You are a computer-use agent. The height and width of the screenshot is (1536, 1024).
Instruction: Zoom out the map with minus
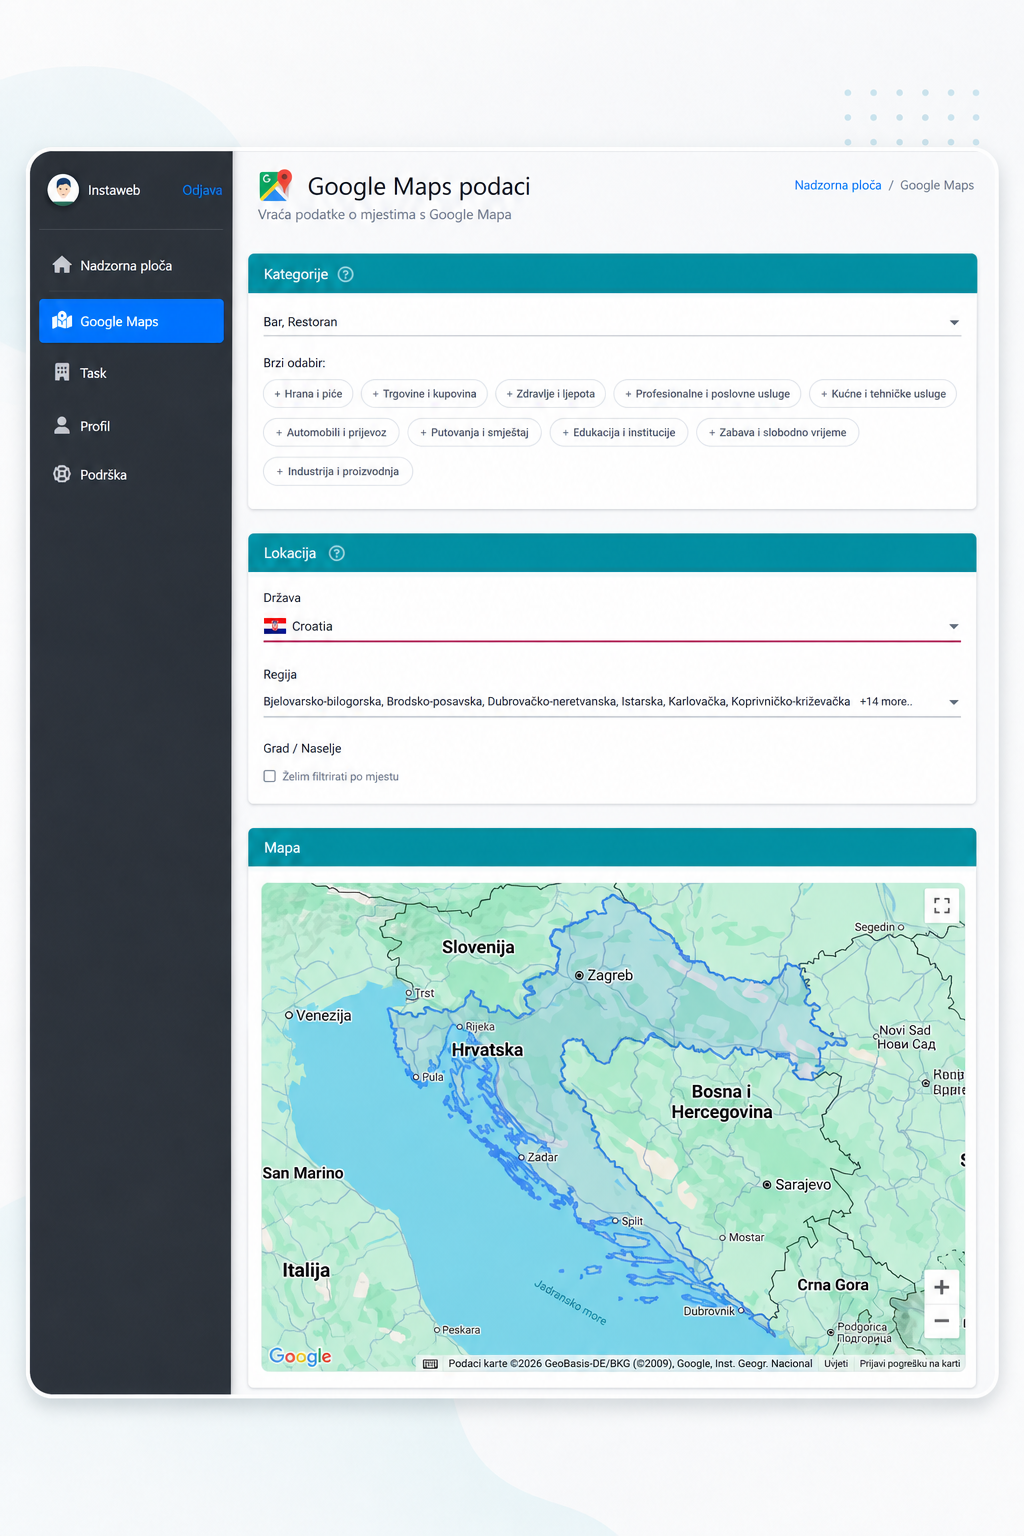tap(941, 1321)
